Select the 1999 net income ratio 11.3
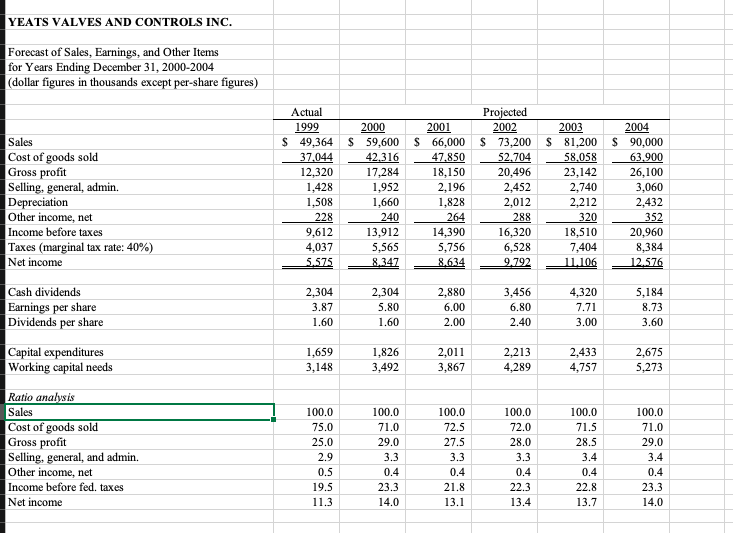Viewport: 733px width, 533px height. (x=323, y=502)
